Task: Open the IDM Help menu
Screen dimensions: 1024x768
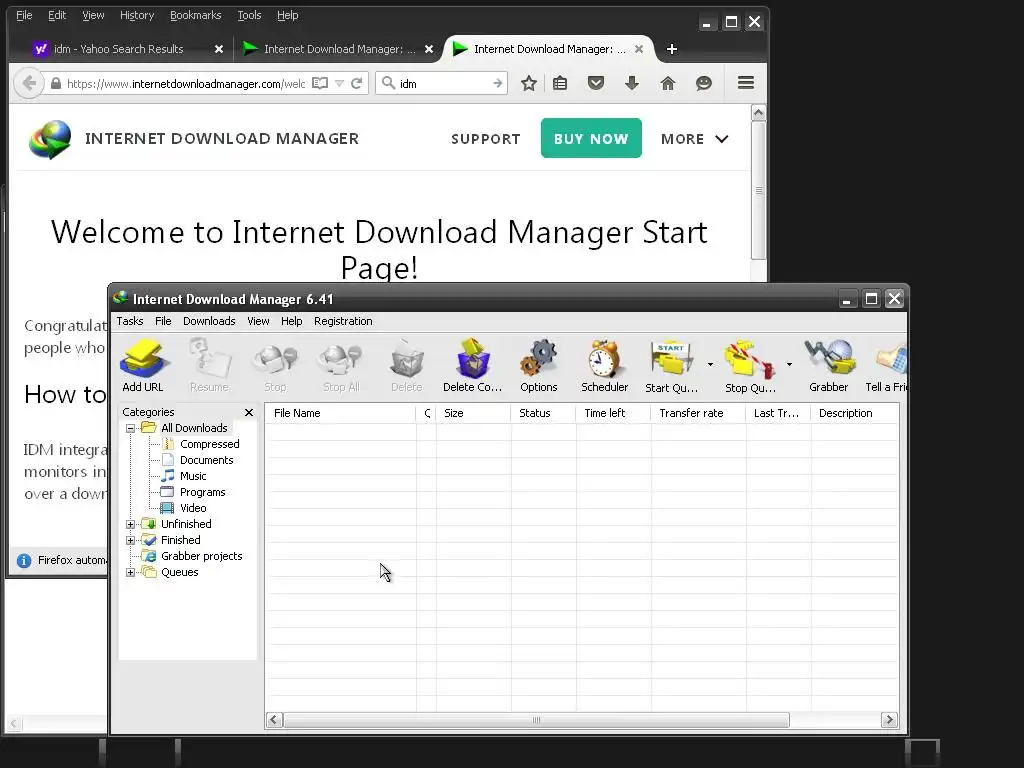Action: (291, 321)
